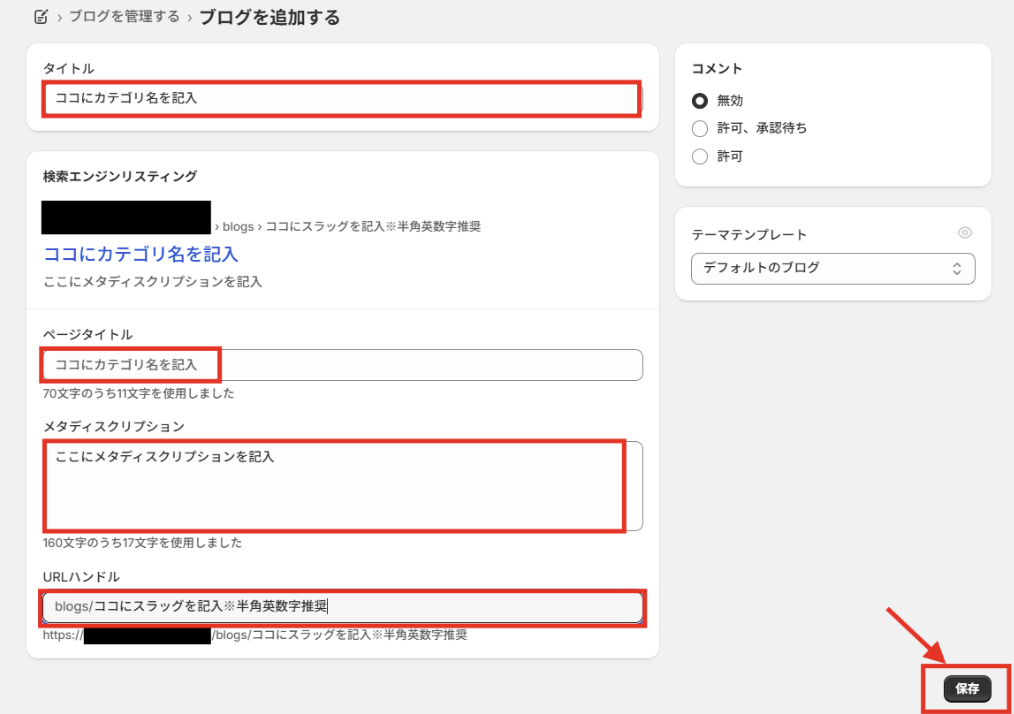Click the up-down arrows on template selector

click(956, 268)
